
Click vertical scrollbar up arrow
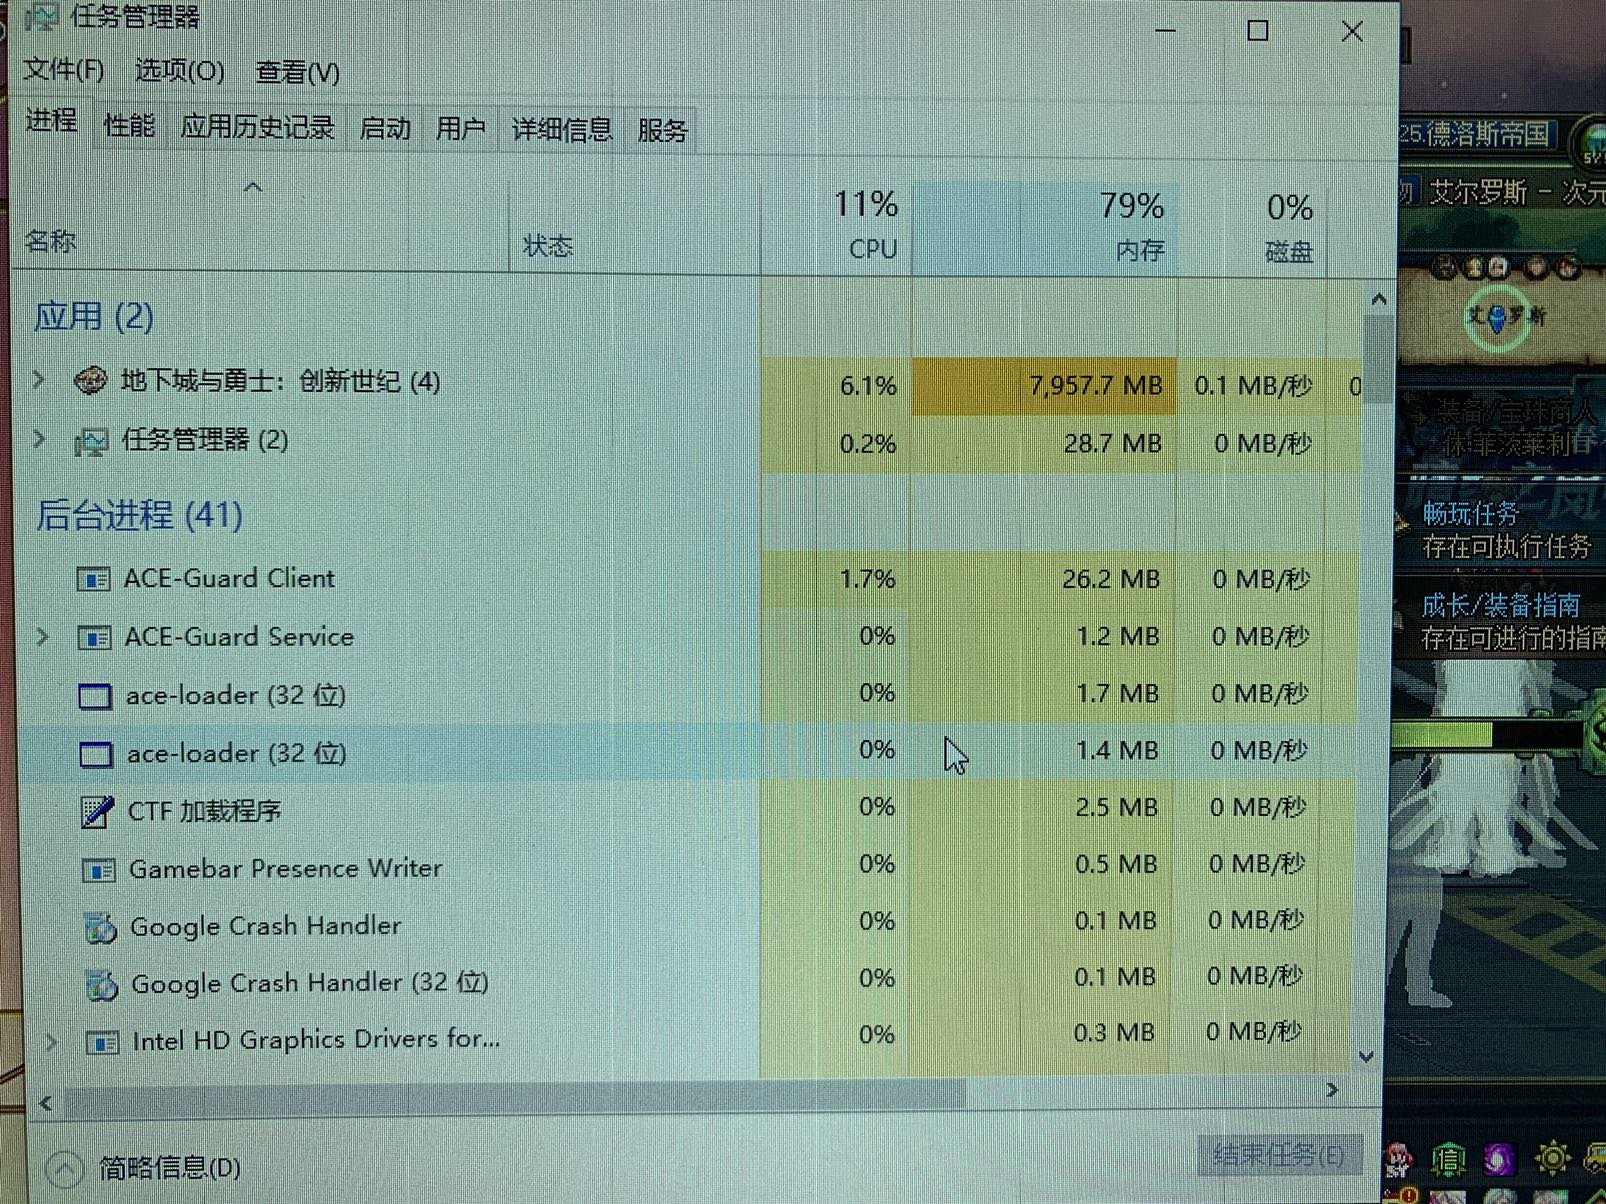coord(1379,299)
